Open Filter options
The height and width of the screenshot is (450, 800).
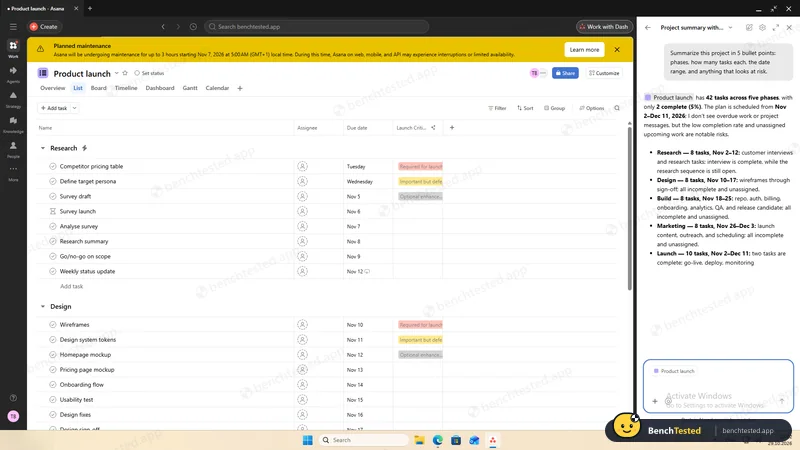coord(497,108)
